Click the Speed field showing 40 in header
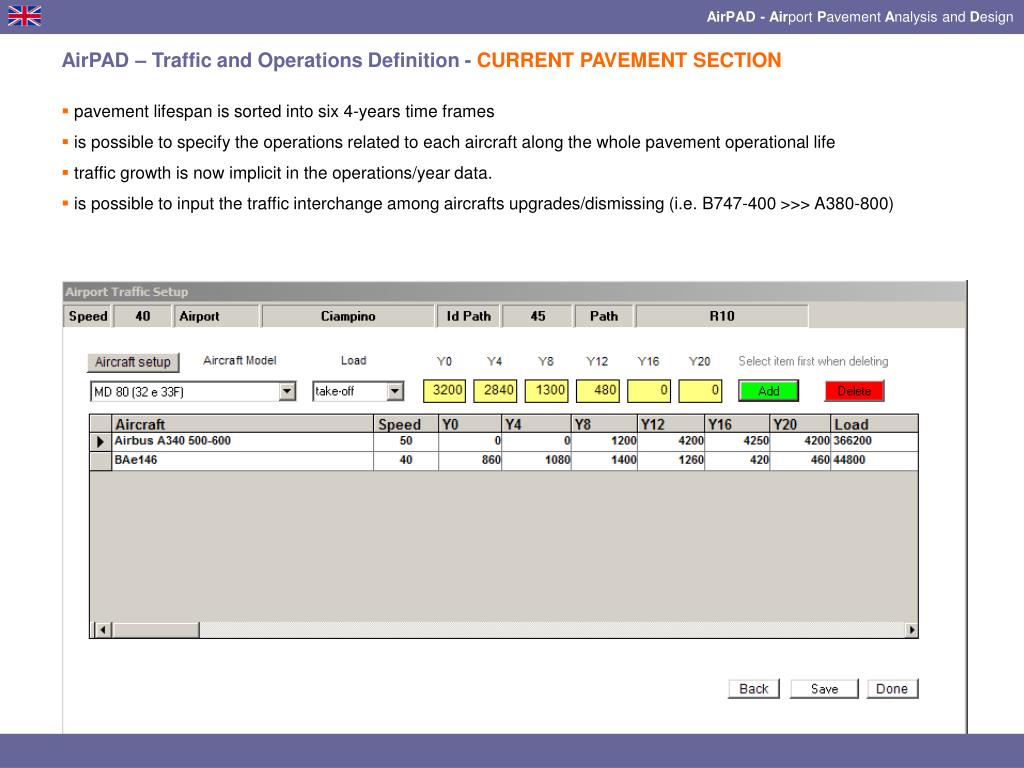 click(x=142, y=316)
